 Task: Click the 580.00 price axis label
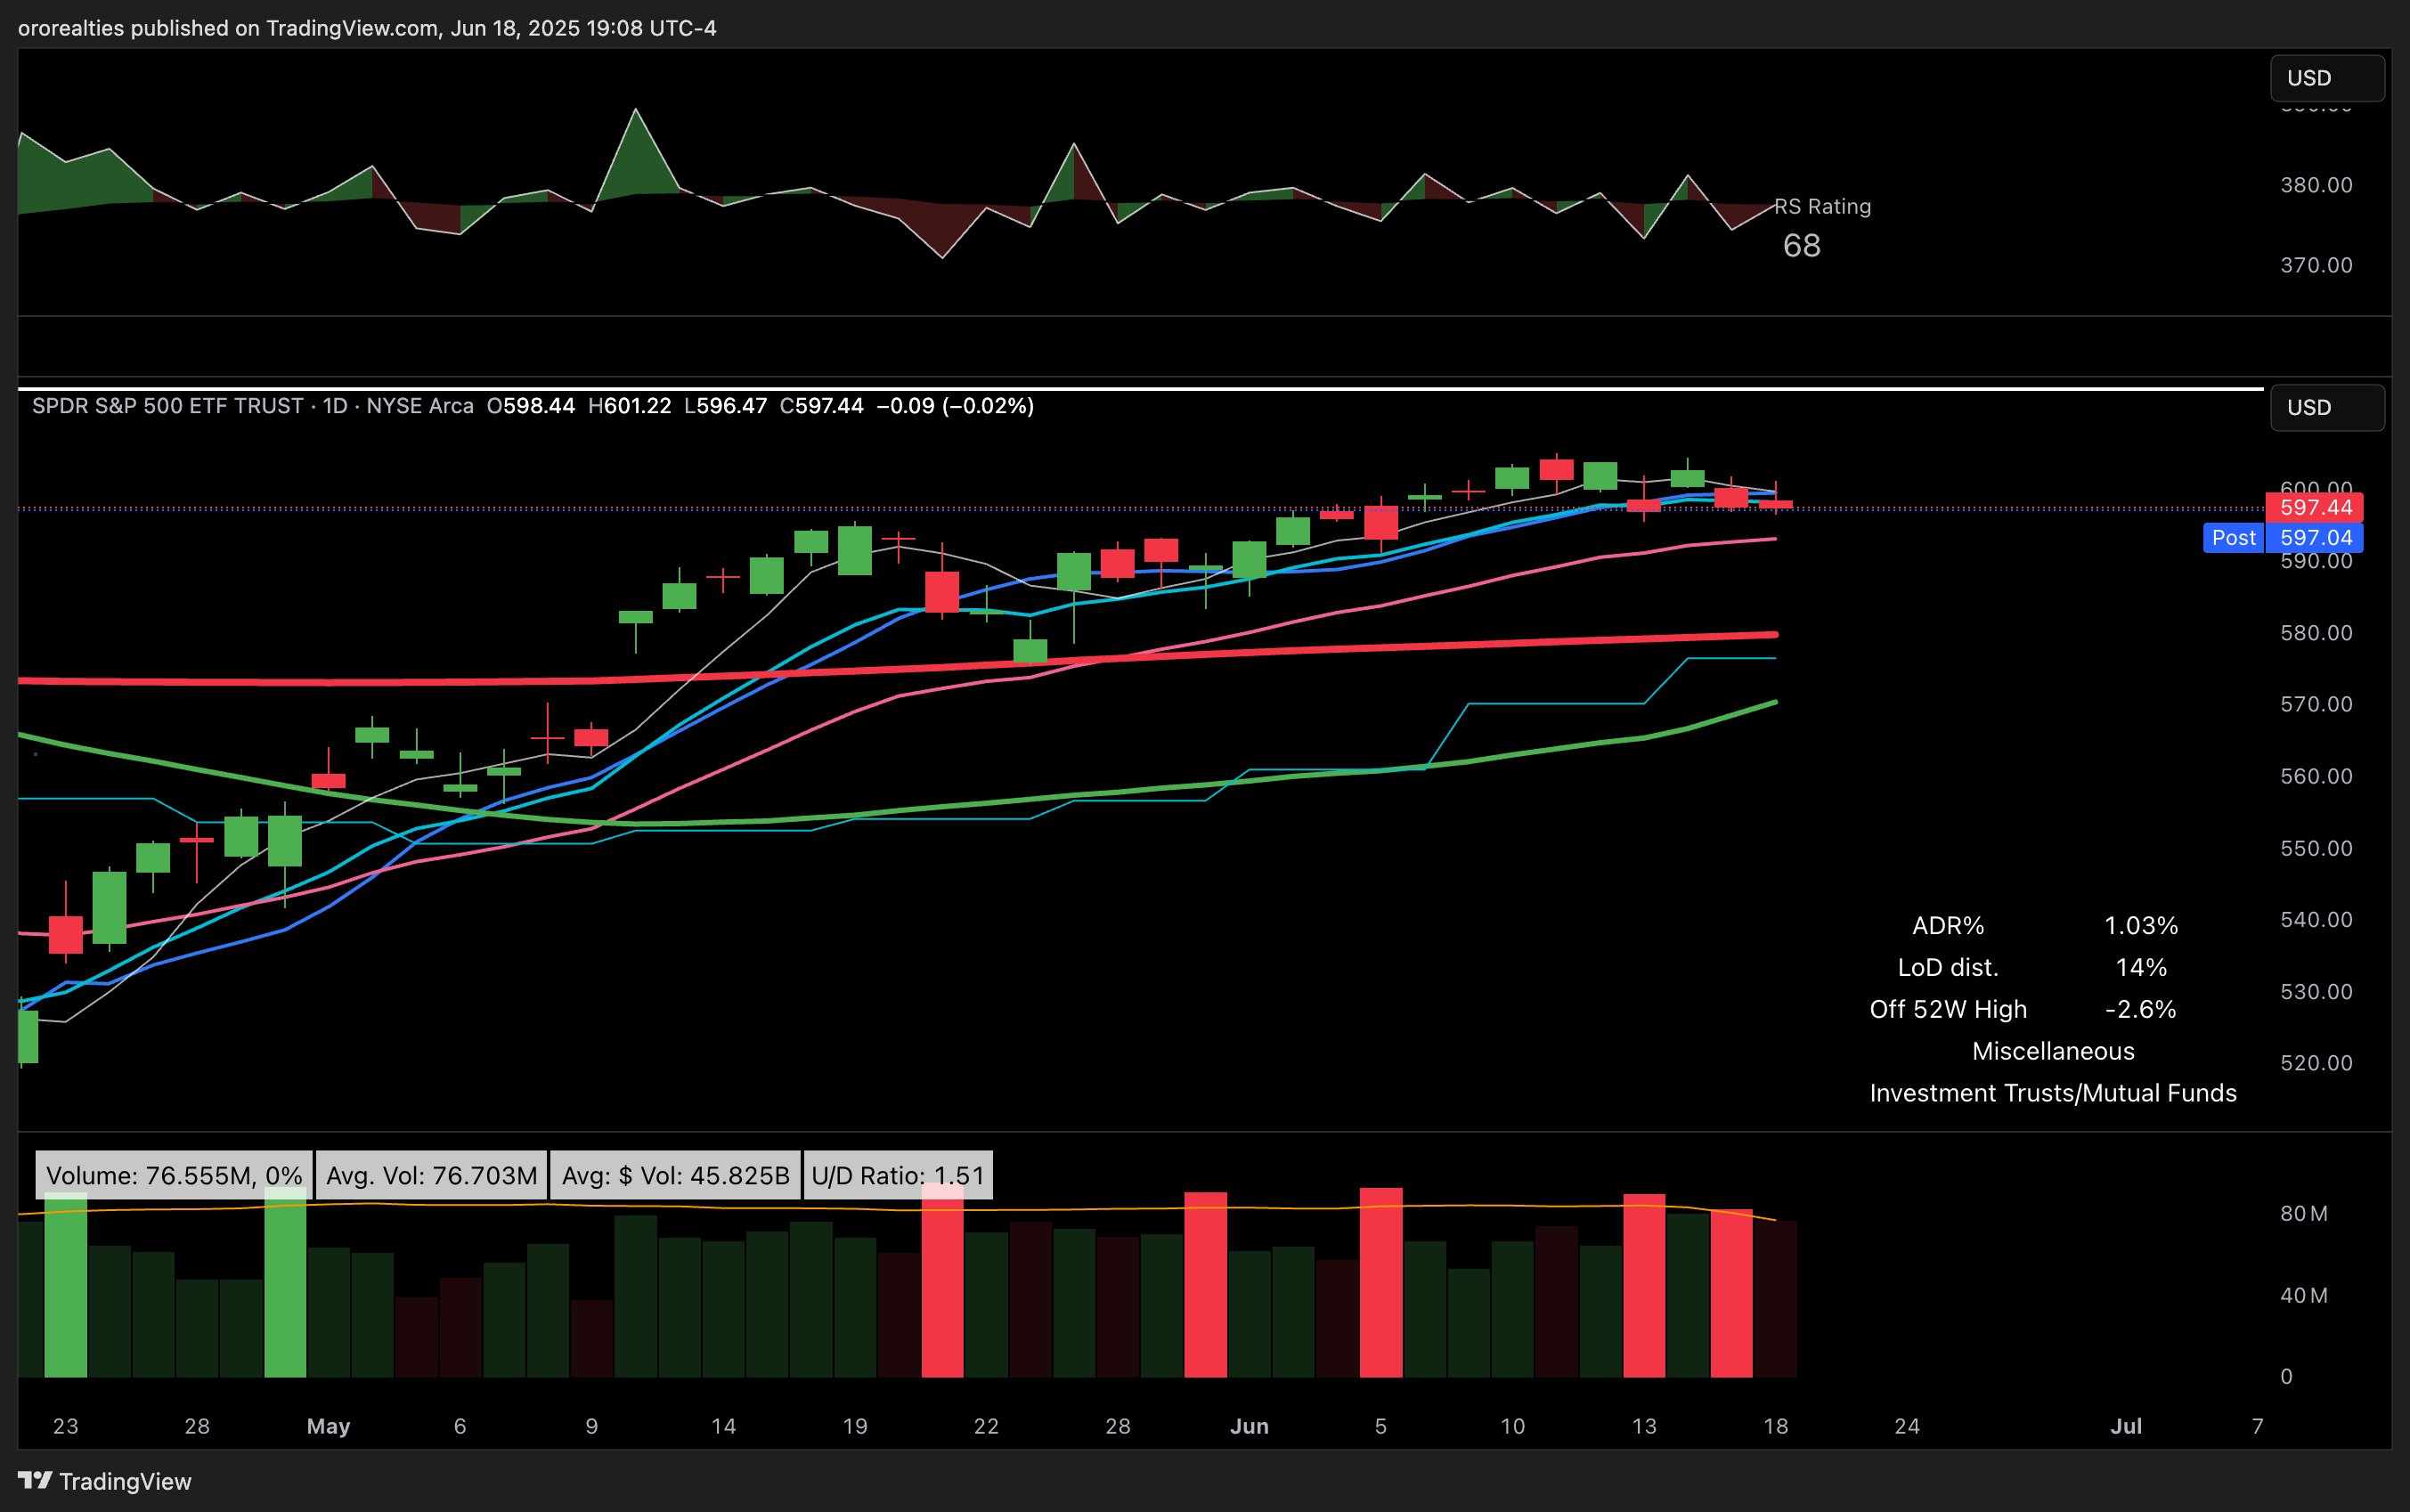pyautogui.click(x=2316, y=633)
